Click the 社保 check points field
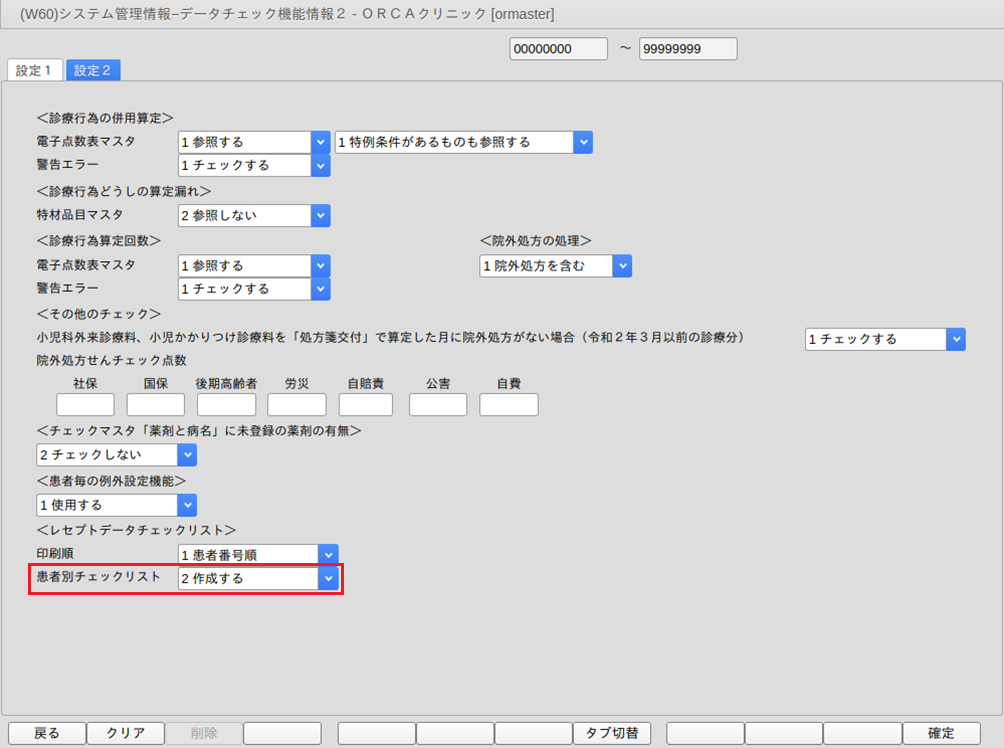1004x748 pixels. point(85,404)
